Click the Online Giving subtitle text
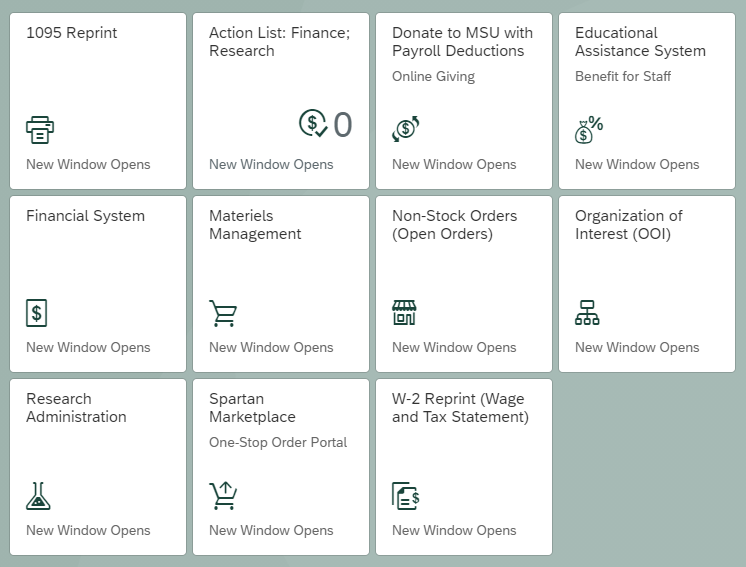Screen dimensions: 746x567 433,76
